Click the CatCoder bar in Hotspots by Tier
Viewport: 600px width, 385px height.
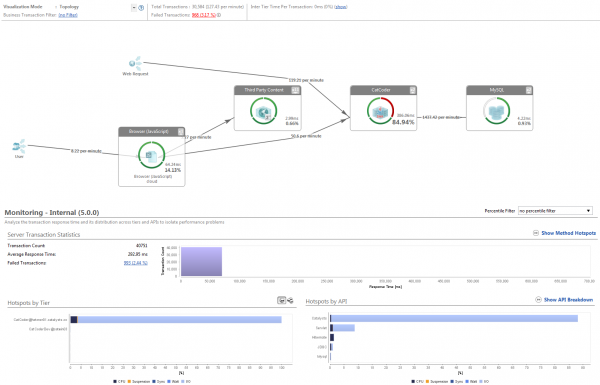176,320
